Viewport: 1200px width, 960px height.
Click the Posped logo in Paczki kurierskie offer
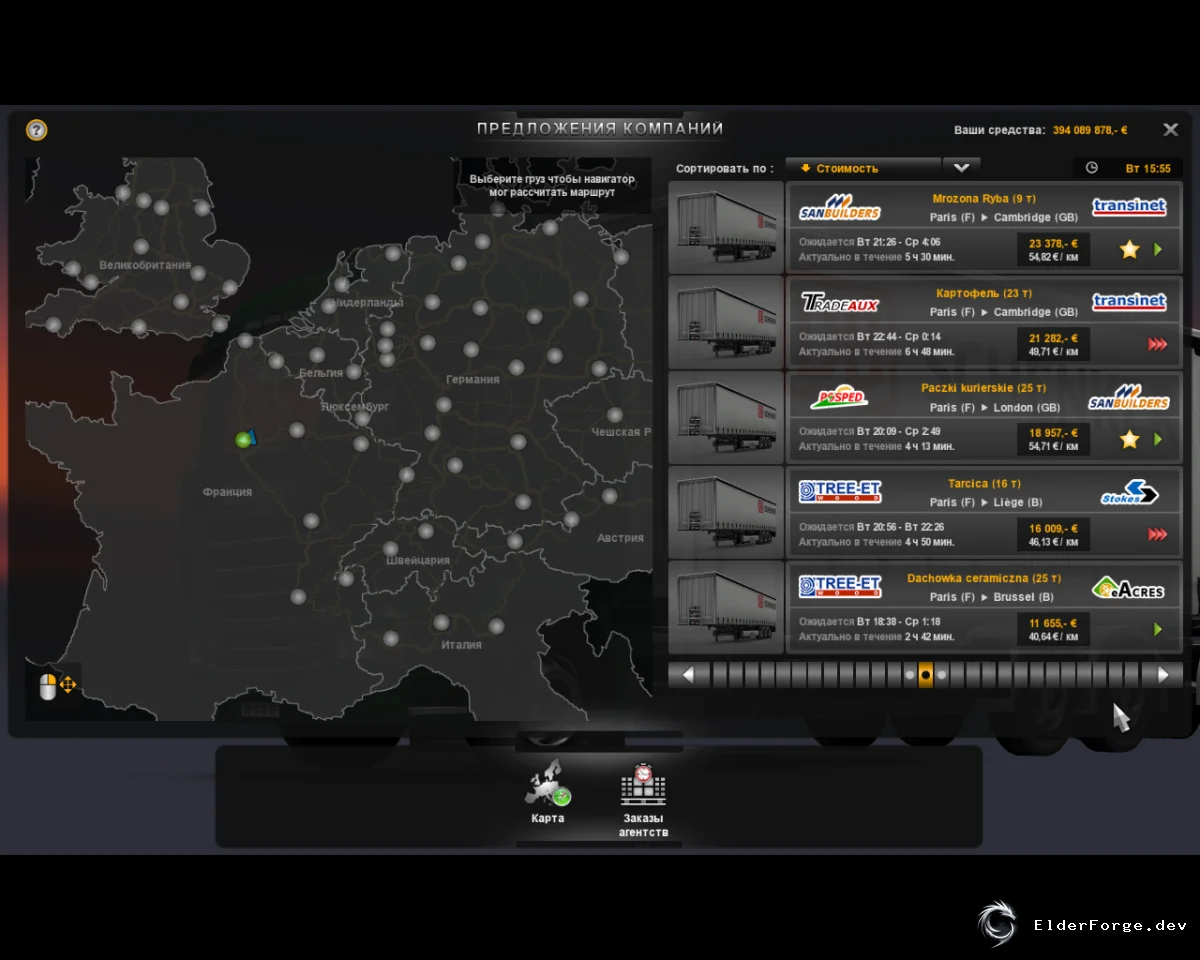840,397
